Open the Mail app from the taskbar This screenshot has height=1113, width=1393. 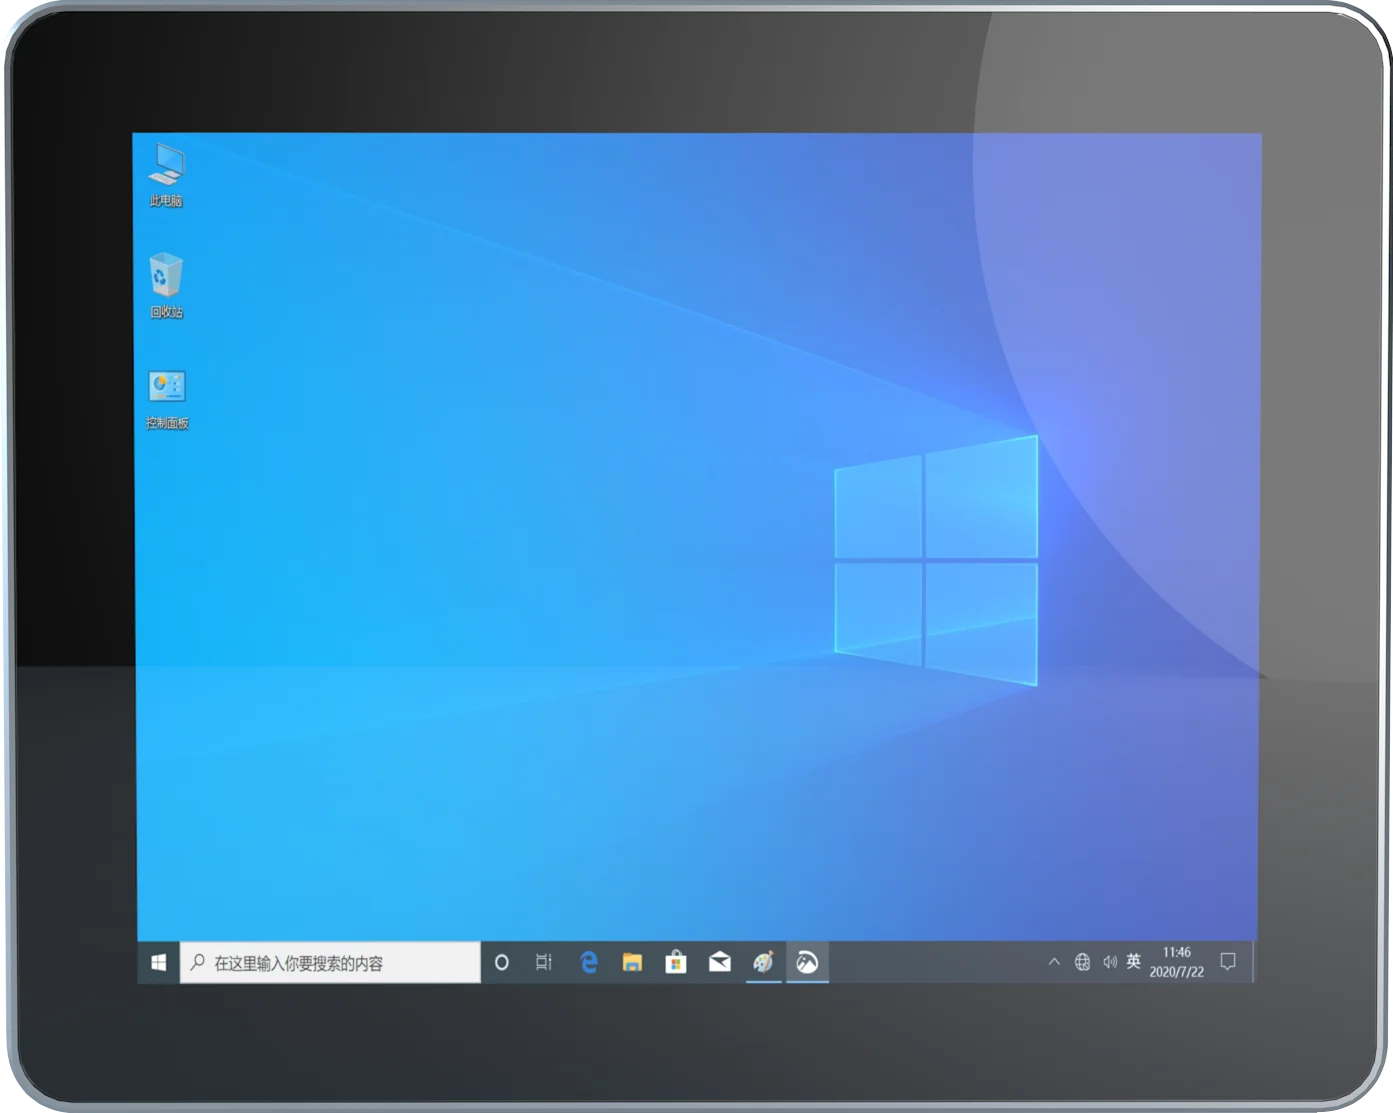(x=720, y=962)
